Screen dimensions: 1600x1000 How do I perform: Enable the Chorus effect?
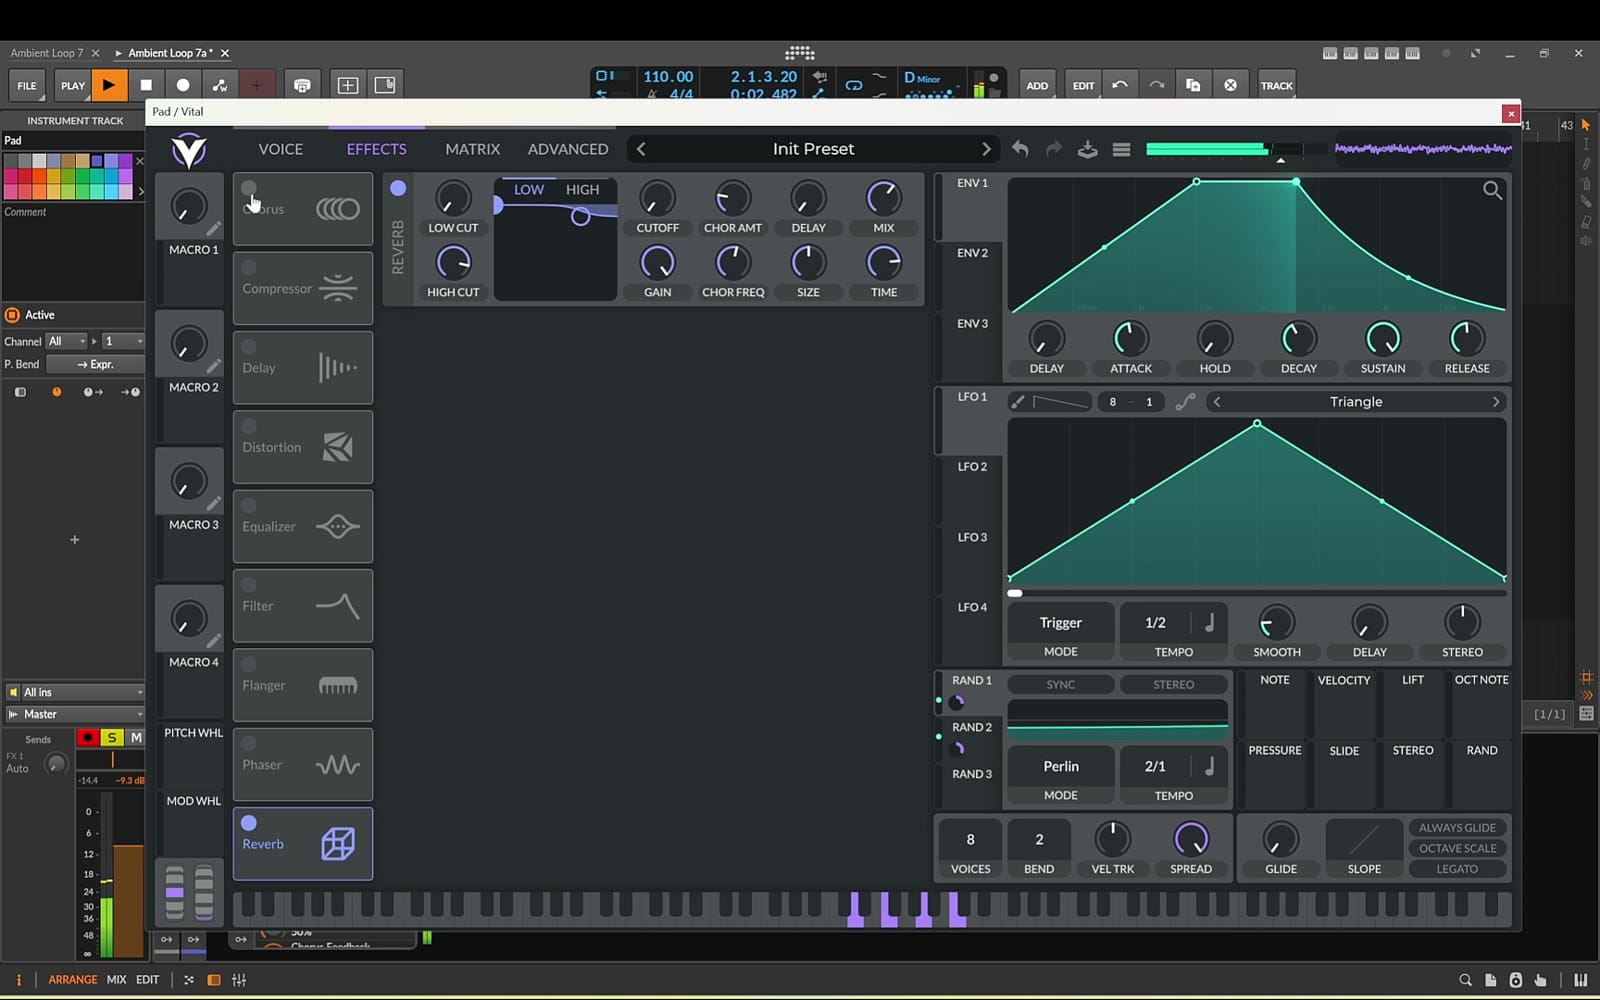click(x=249, y=188)
